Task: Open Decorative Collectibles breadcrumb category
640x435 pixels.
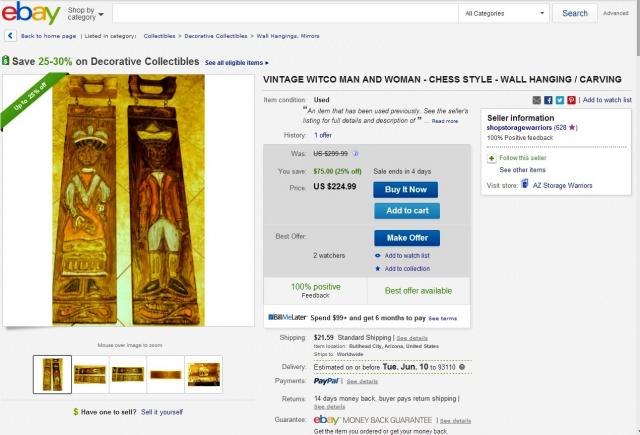Action: coord(216,36)
